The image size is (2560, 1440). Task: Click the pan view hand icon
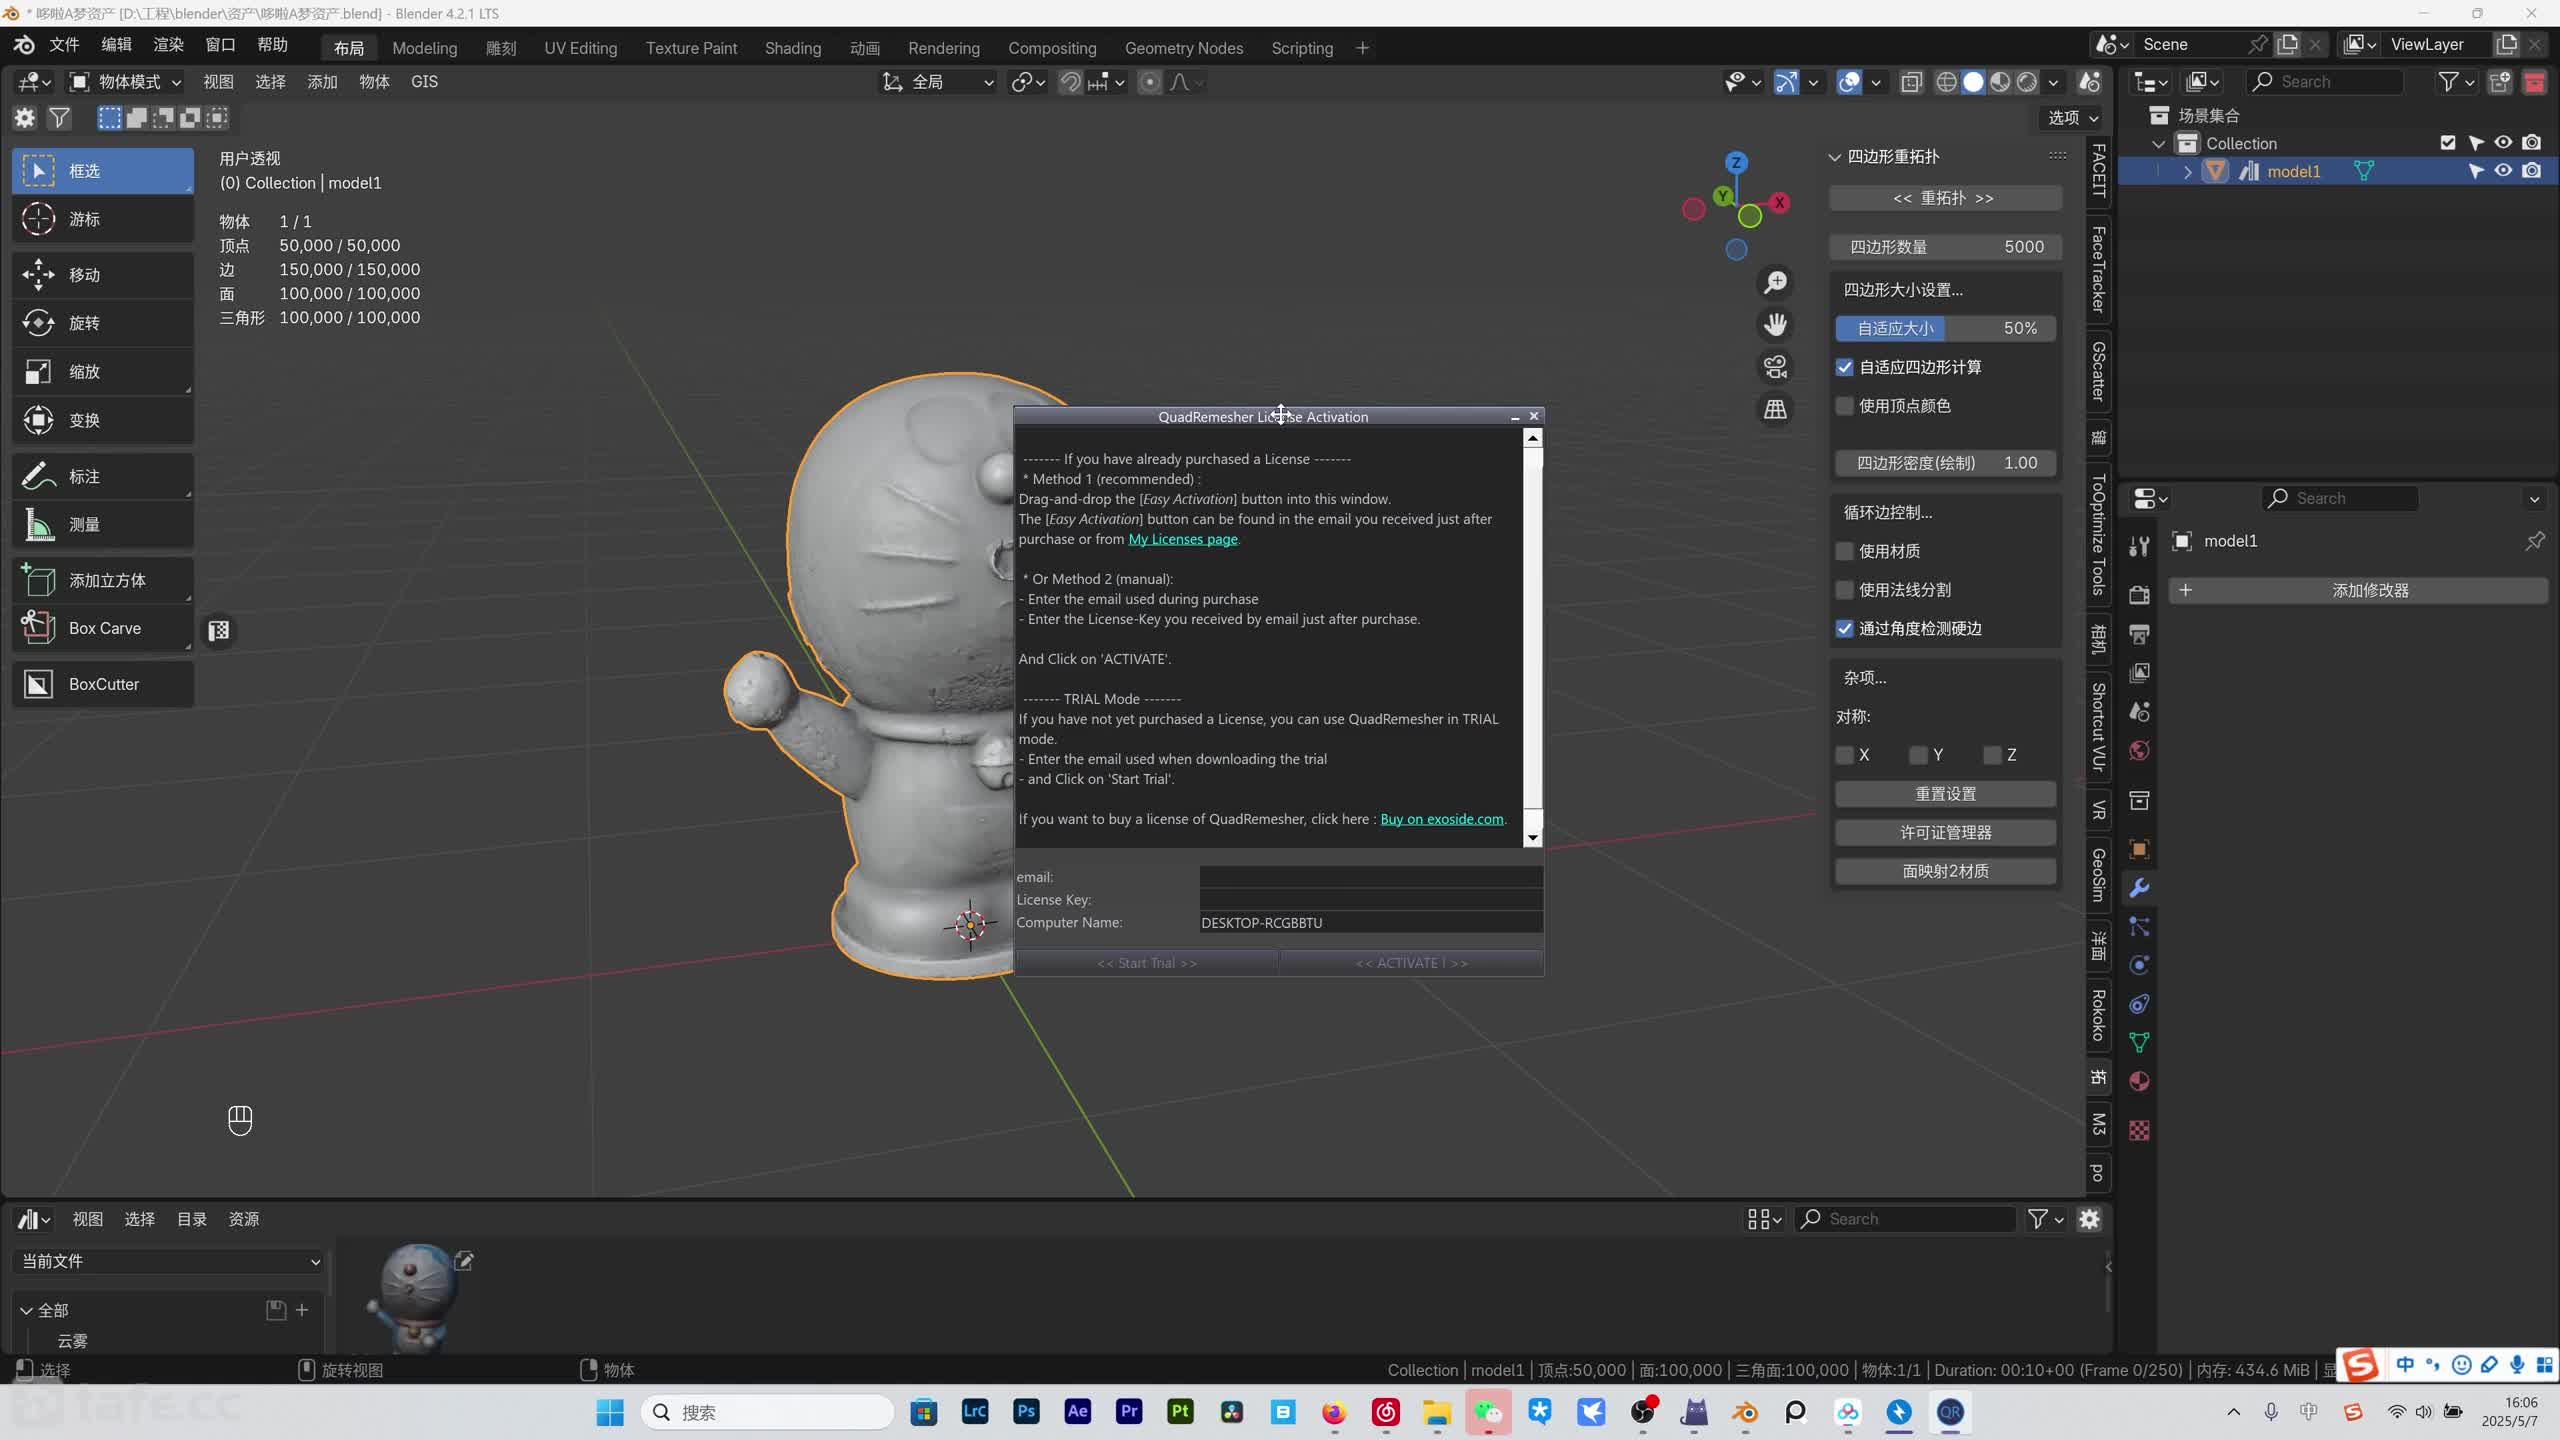(1775, 325)
